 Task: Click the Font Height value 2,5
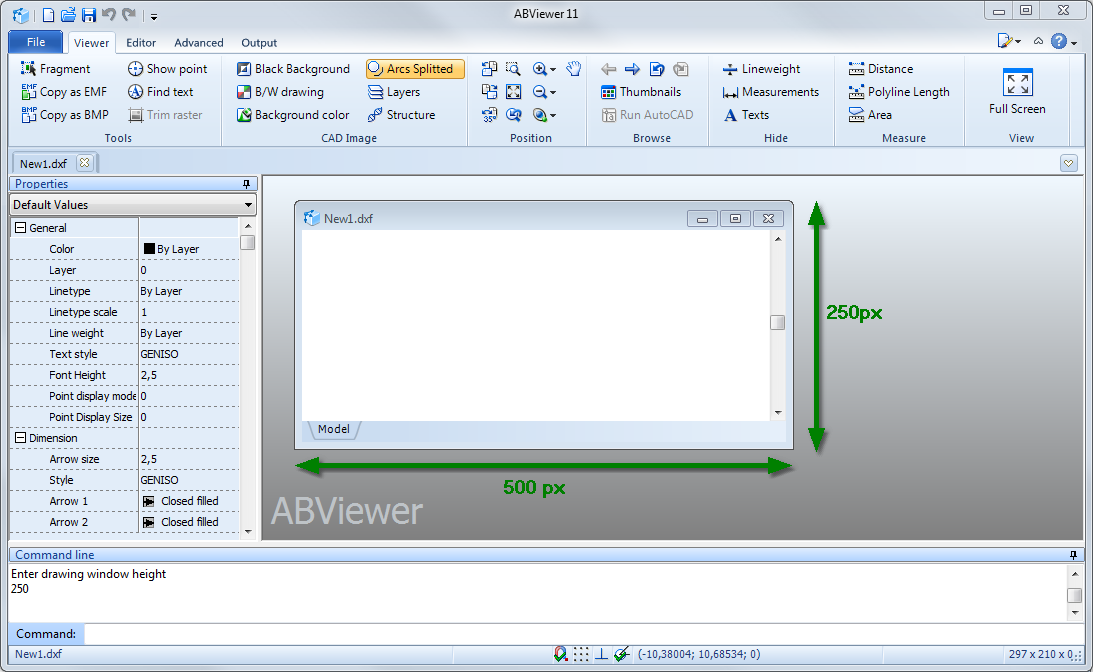148,375
